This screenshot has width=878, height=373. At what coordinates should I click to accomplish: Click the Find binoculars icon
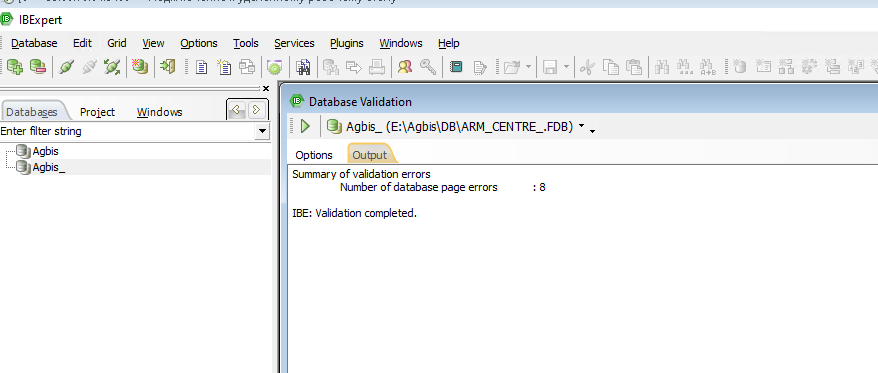click(662, 67)
